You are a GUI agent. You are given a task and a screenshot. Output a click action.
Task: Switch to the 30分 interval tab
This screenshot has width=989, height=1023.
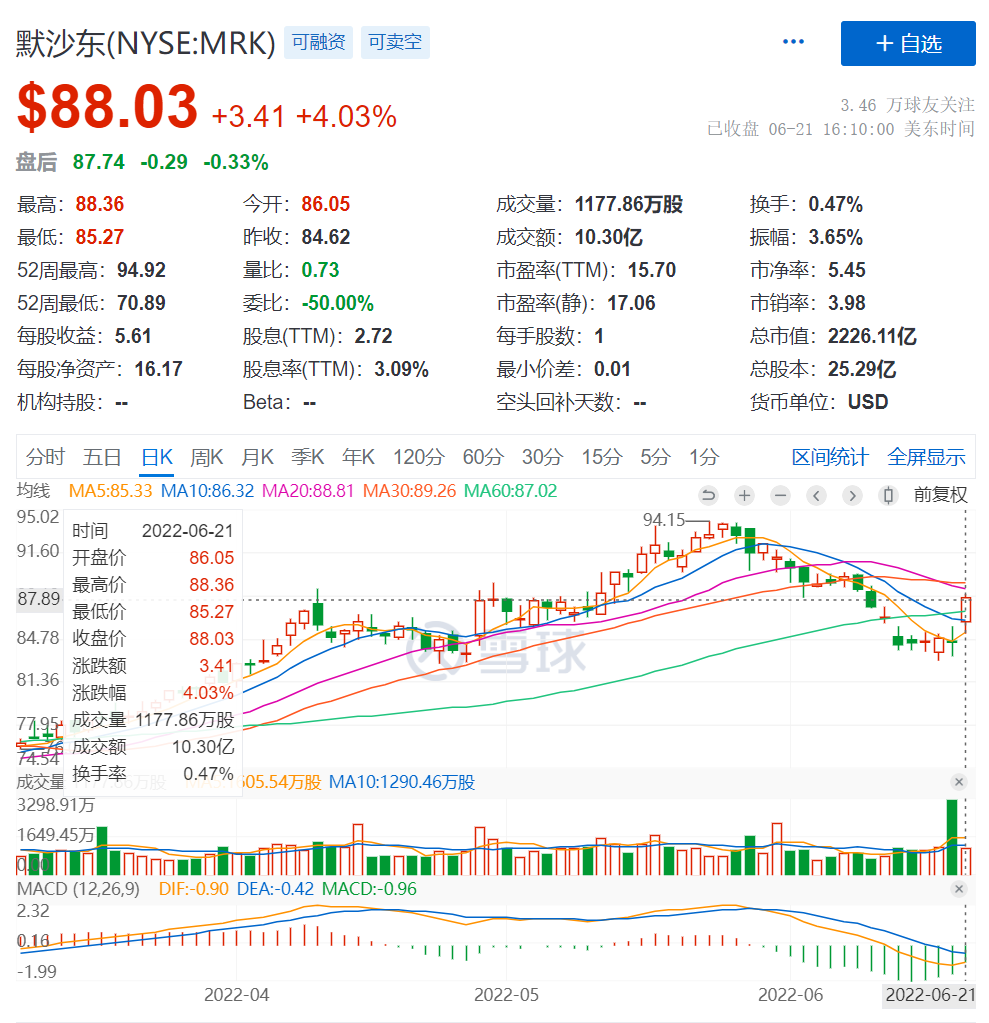[542, 457]
